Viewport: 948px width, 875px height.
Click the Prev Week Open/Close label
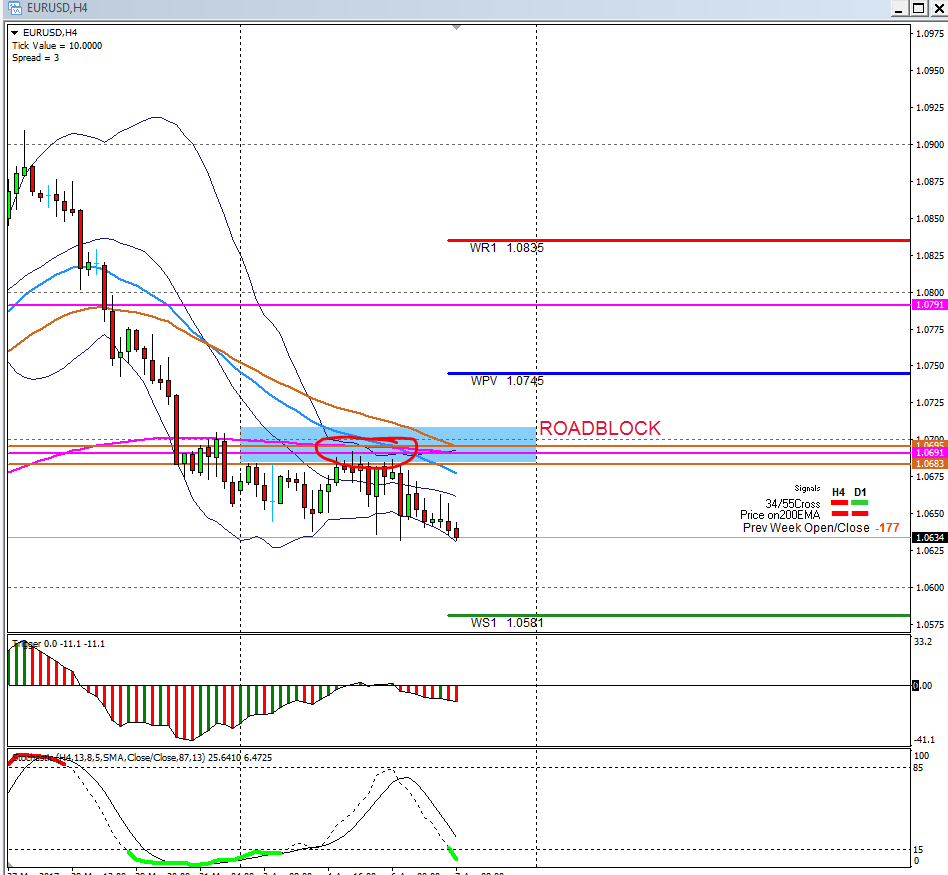(x=806, y=528)
